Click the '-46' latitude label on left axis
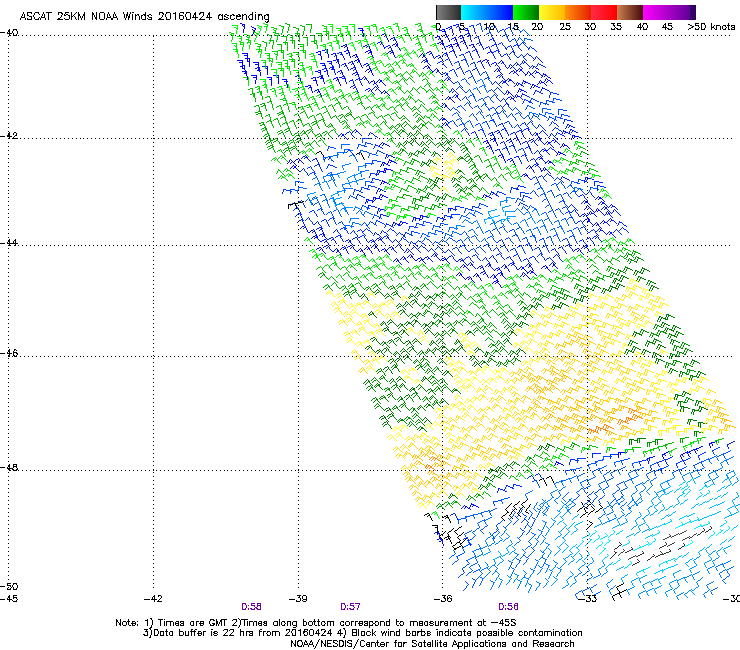 9,353
